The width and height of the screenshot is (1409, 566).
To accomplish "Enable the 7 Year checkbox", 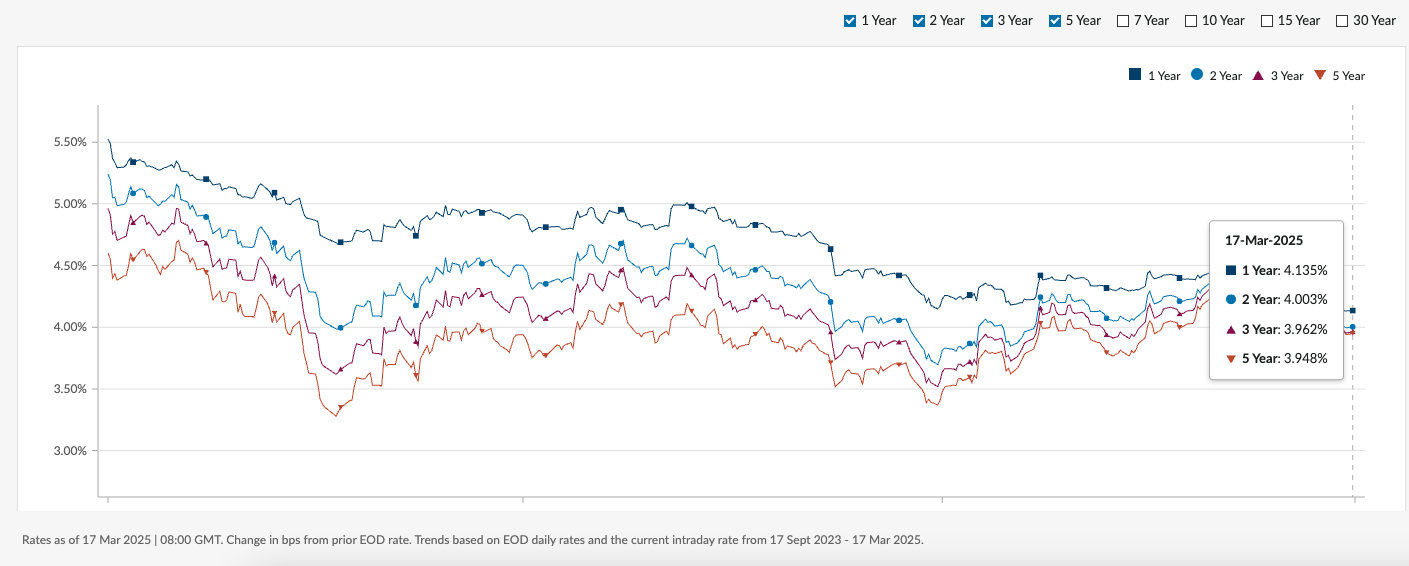I will [x=1123, y=20].
